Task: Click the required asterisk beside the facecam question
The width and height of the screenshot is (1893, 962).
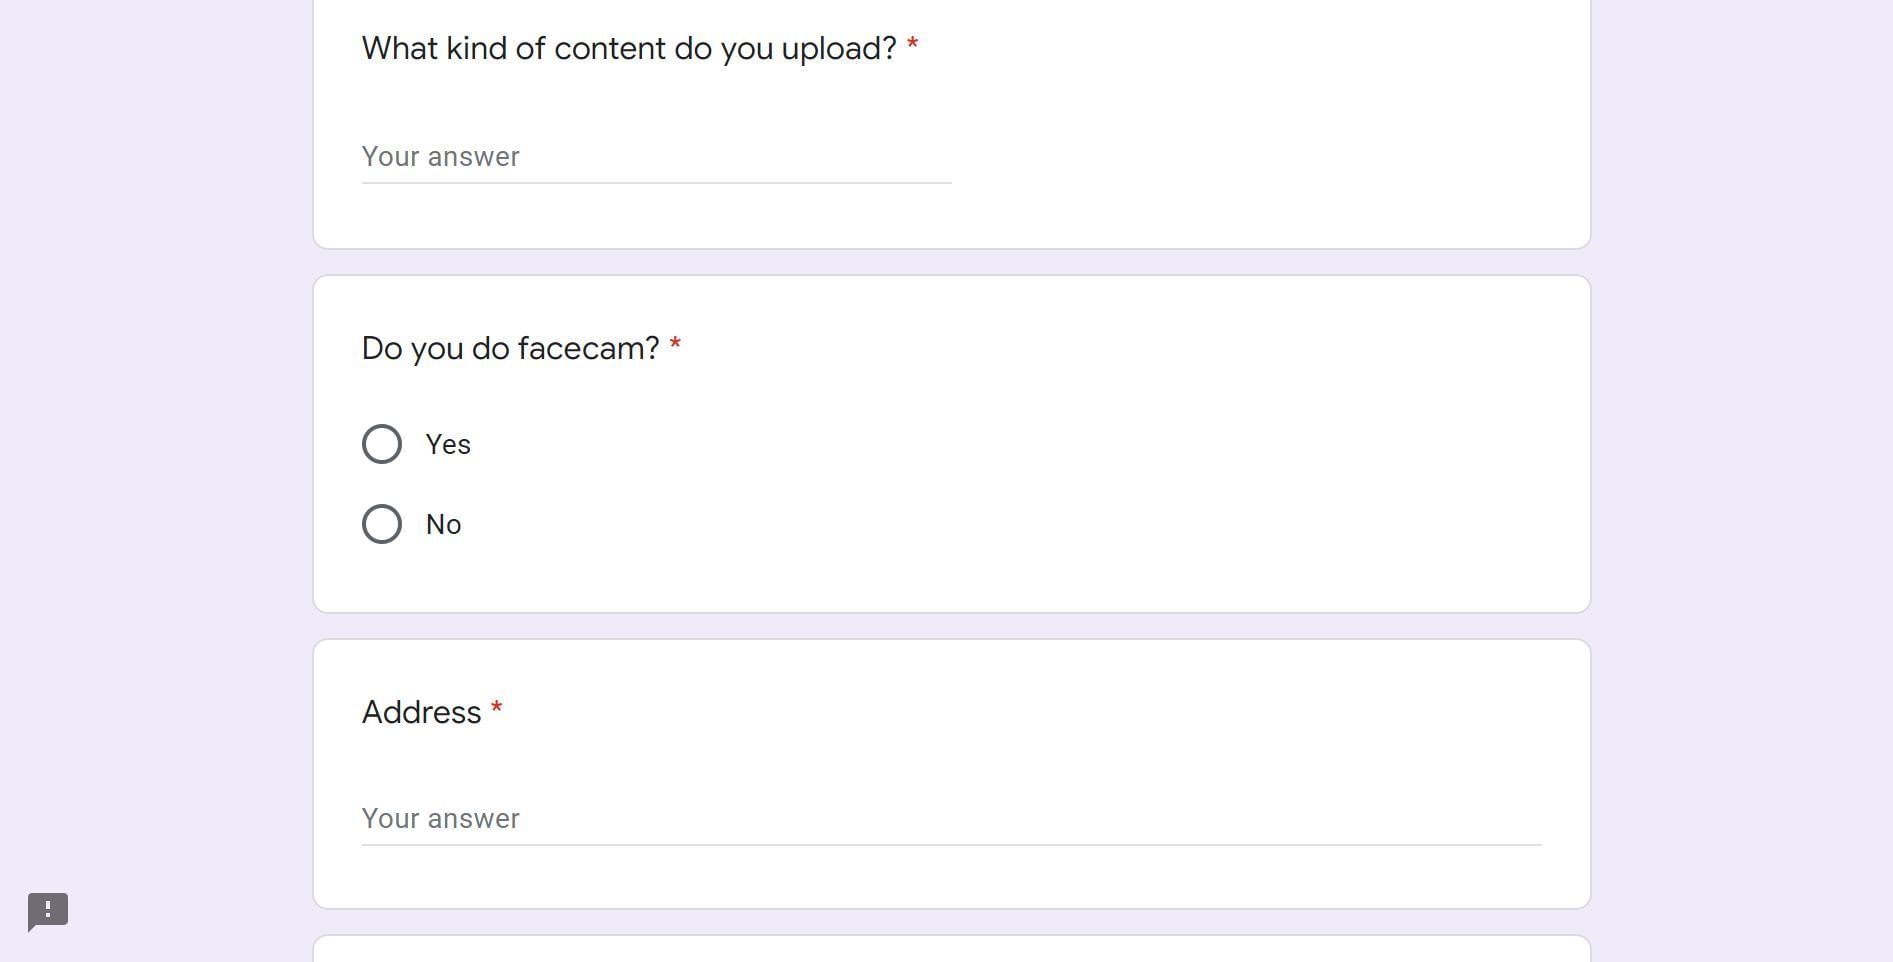Action: point(675,346)
